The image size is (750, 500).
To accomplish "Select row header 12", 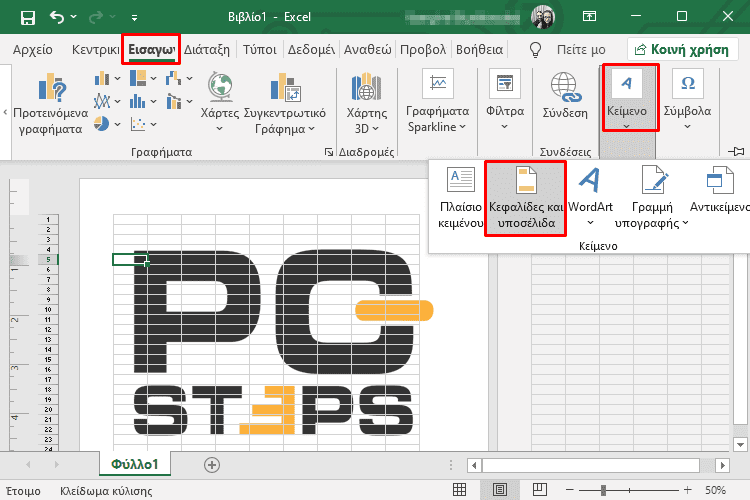I will click(48, 330).
